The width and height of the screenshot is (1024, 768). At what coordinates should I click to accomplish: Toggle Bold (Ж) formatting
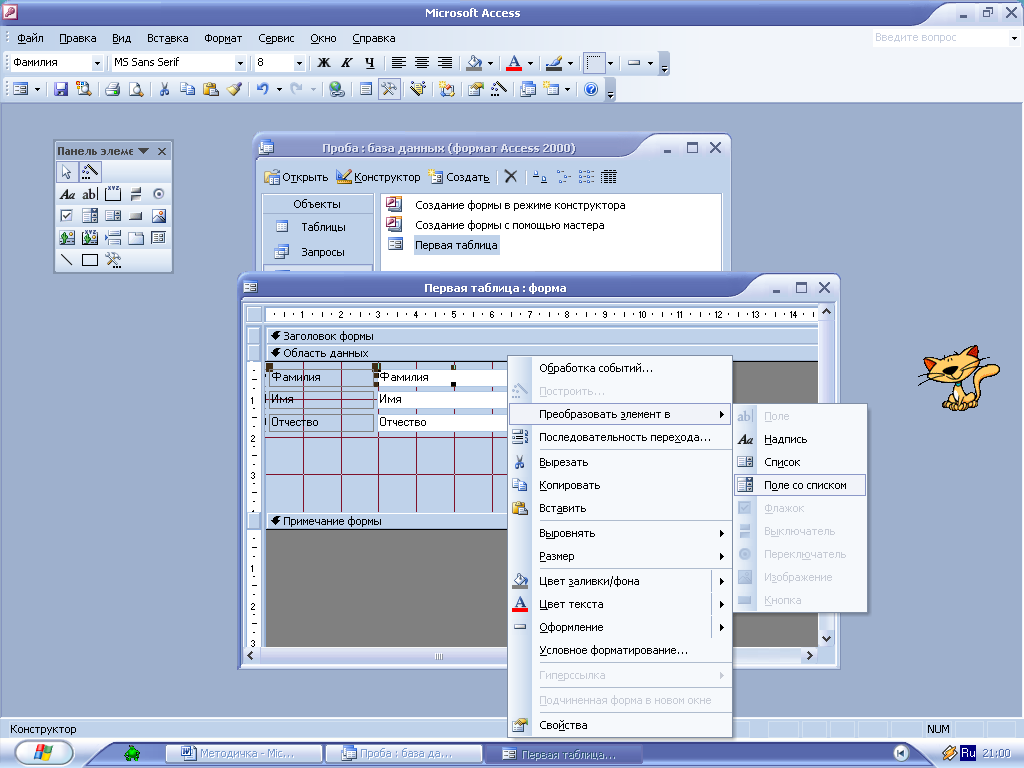point(323,63)
